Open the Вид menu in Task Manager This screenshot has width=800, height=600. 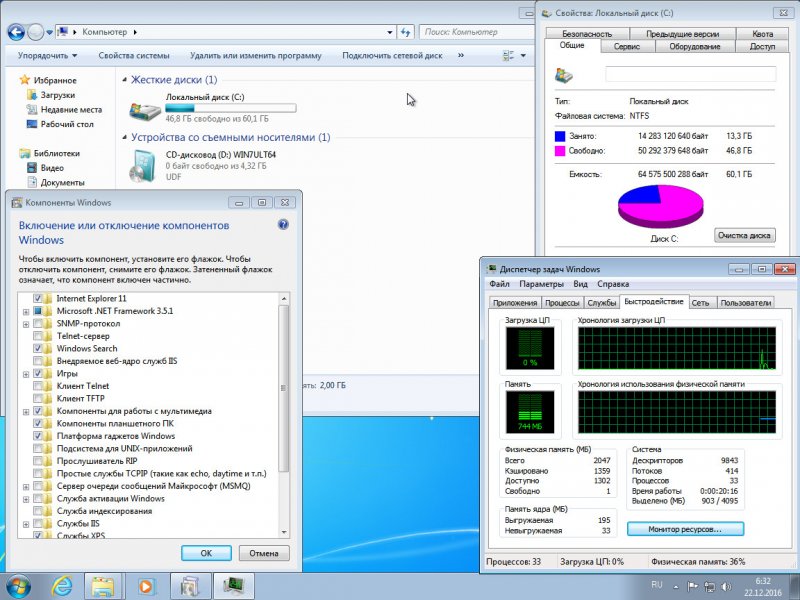click(x=580, y=284)
